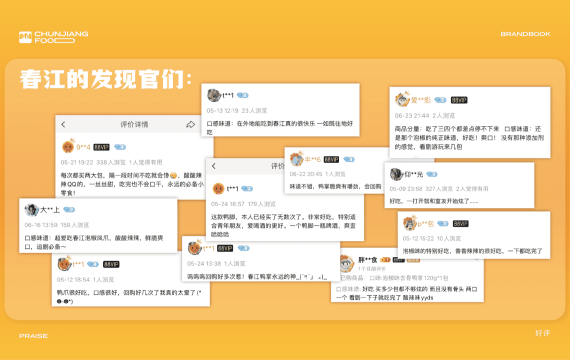Click the Chunjiang Food logo
This screenshot has width=570, height=360.
pos(54,37)
